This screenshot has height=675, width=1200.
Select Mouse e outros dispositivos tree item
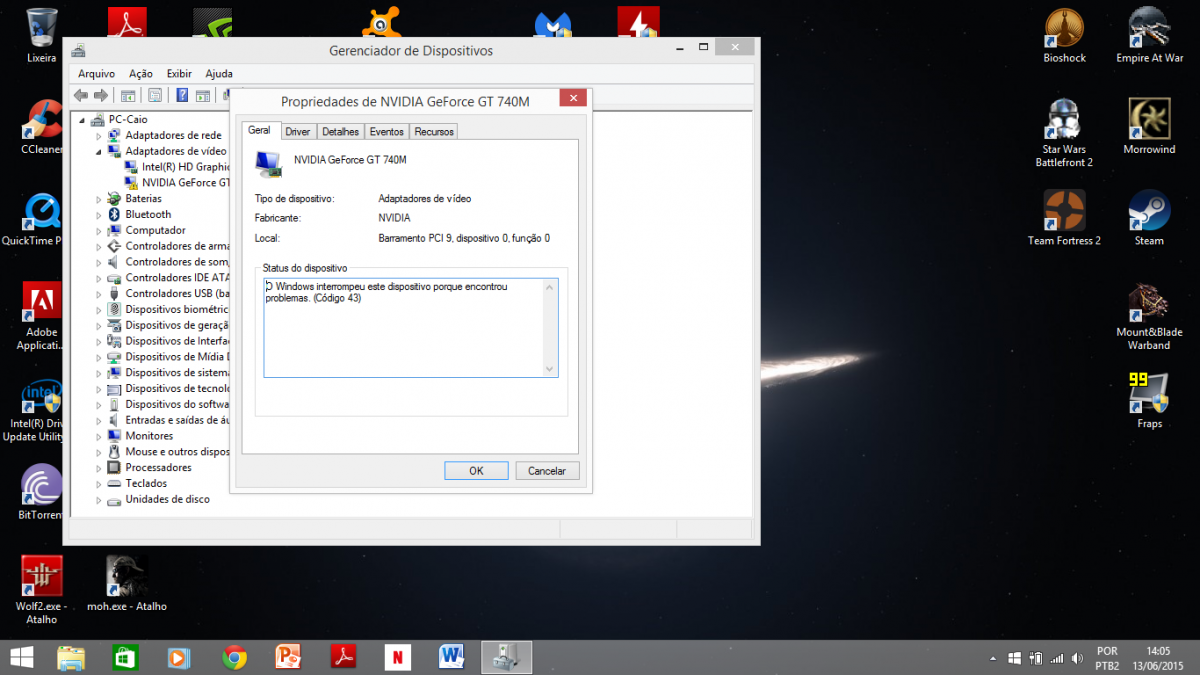pyautogui.click(x=169, y=451)
